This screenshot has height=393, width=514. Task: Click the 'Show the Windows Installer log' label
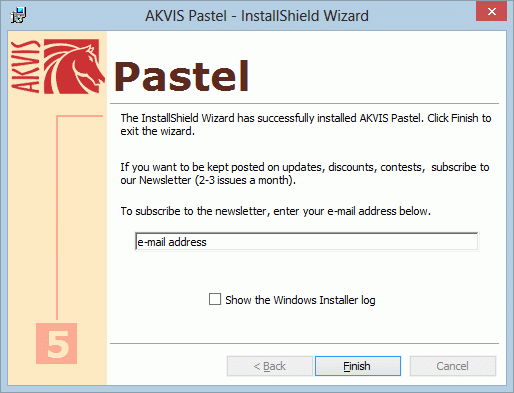tap(300, 300)
